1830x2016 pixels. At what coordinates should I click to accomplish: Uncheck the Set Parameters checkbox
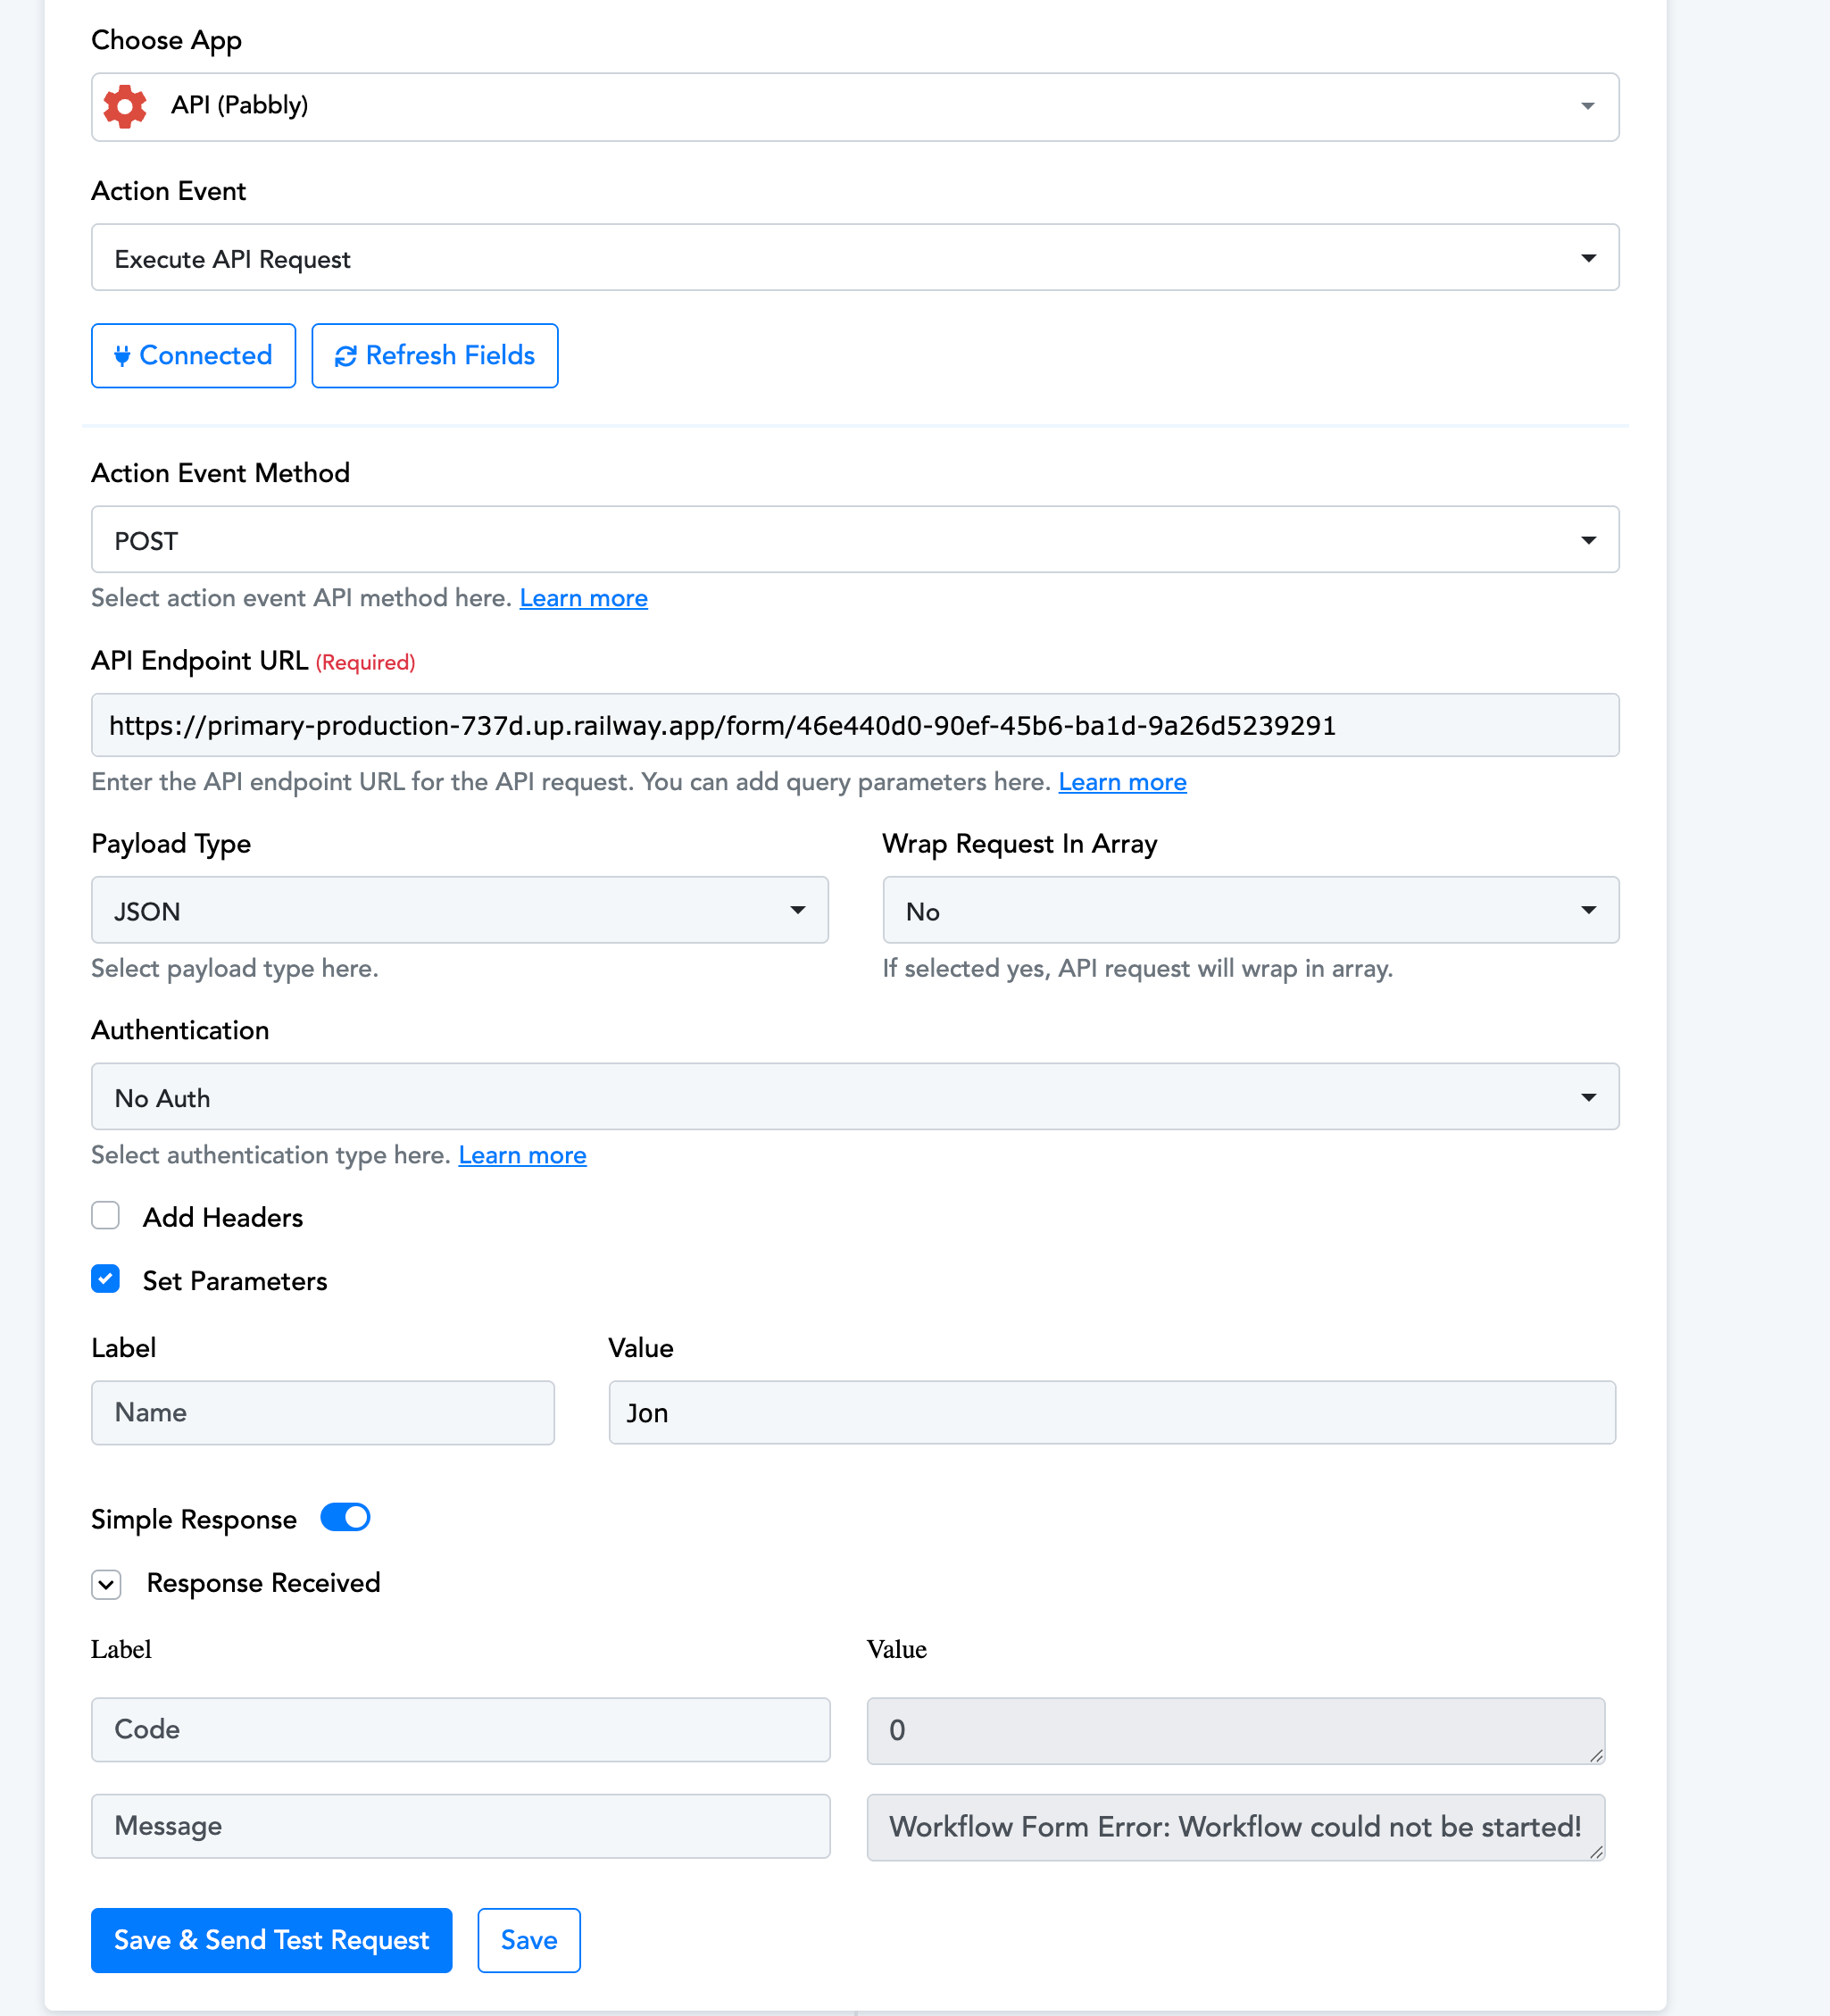click(x=106, y=1279)
